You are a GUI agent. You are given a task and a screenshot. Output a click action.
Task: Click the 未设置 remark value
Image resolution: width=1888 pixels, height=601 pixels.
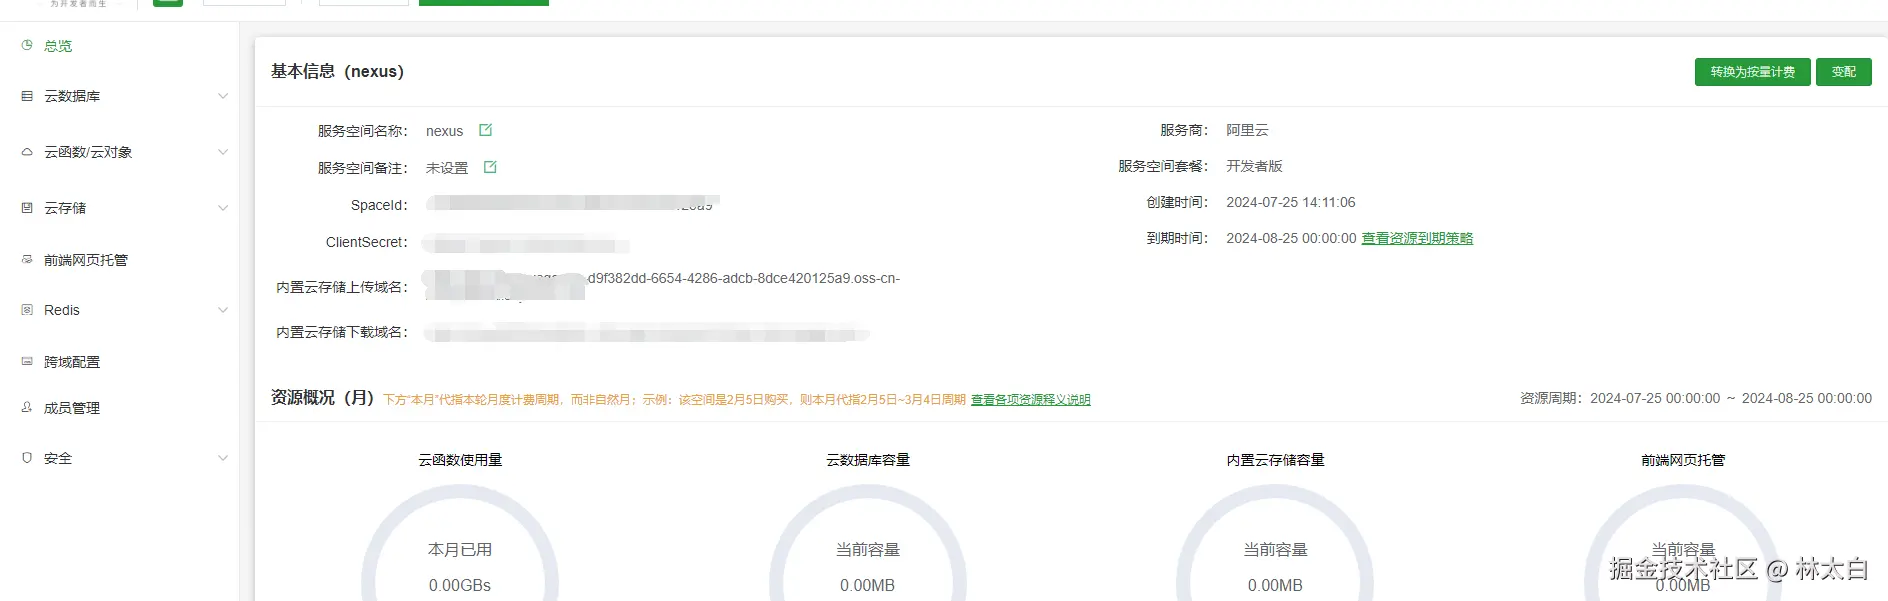(447, 168)
